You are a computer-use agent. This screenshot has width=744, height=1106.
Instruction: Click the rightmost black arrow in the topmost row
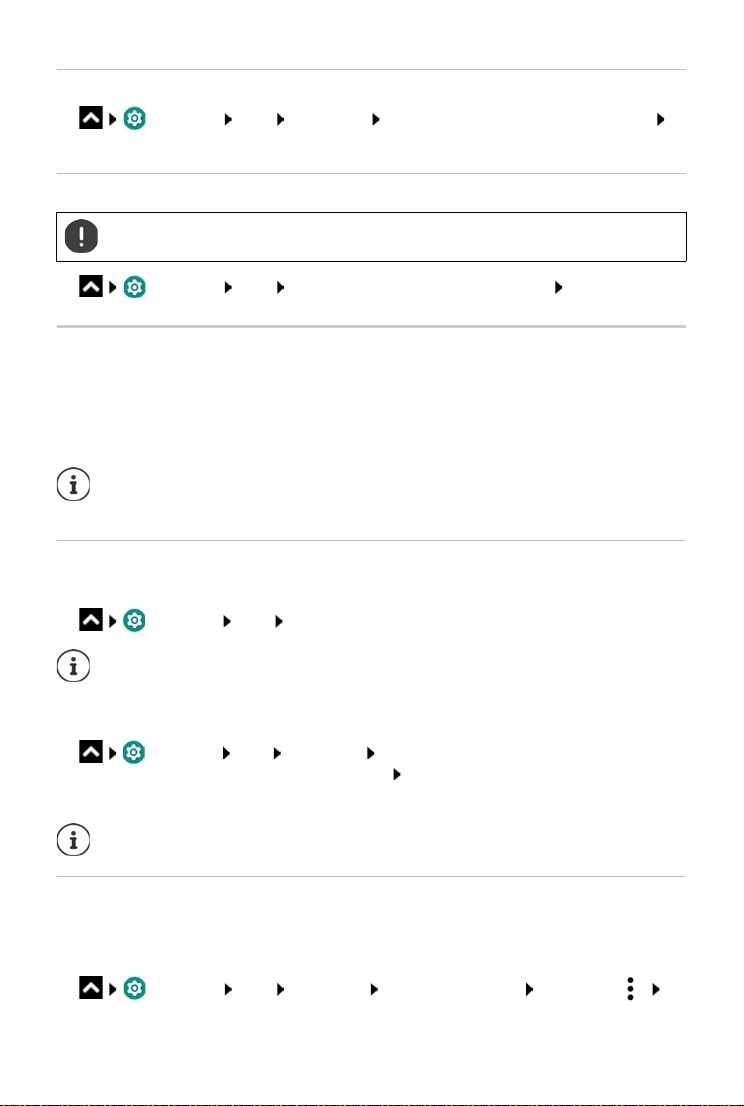coord(659,119)
